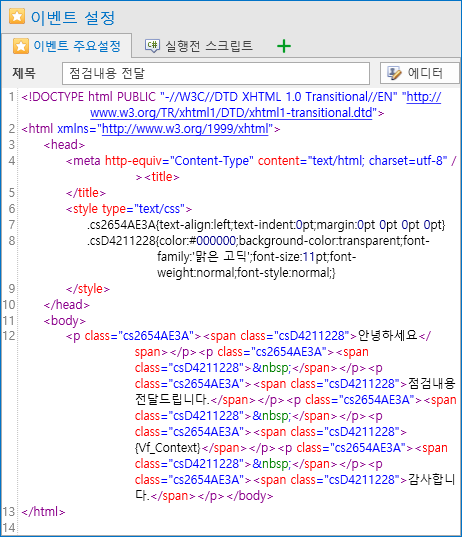Screen dimensions: 462x537
Task: Click the C# script icon on 실행전 스크립트 tab
Action: [152, 46]
